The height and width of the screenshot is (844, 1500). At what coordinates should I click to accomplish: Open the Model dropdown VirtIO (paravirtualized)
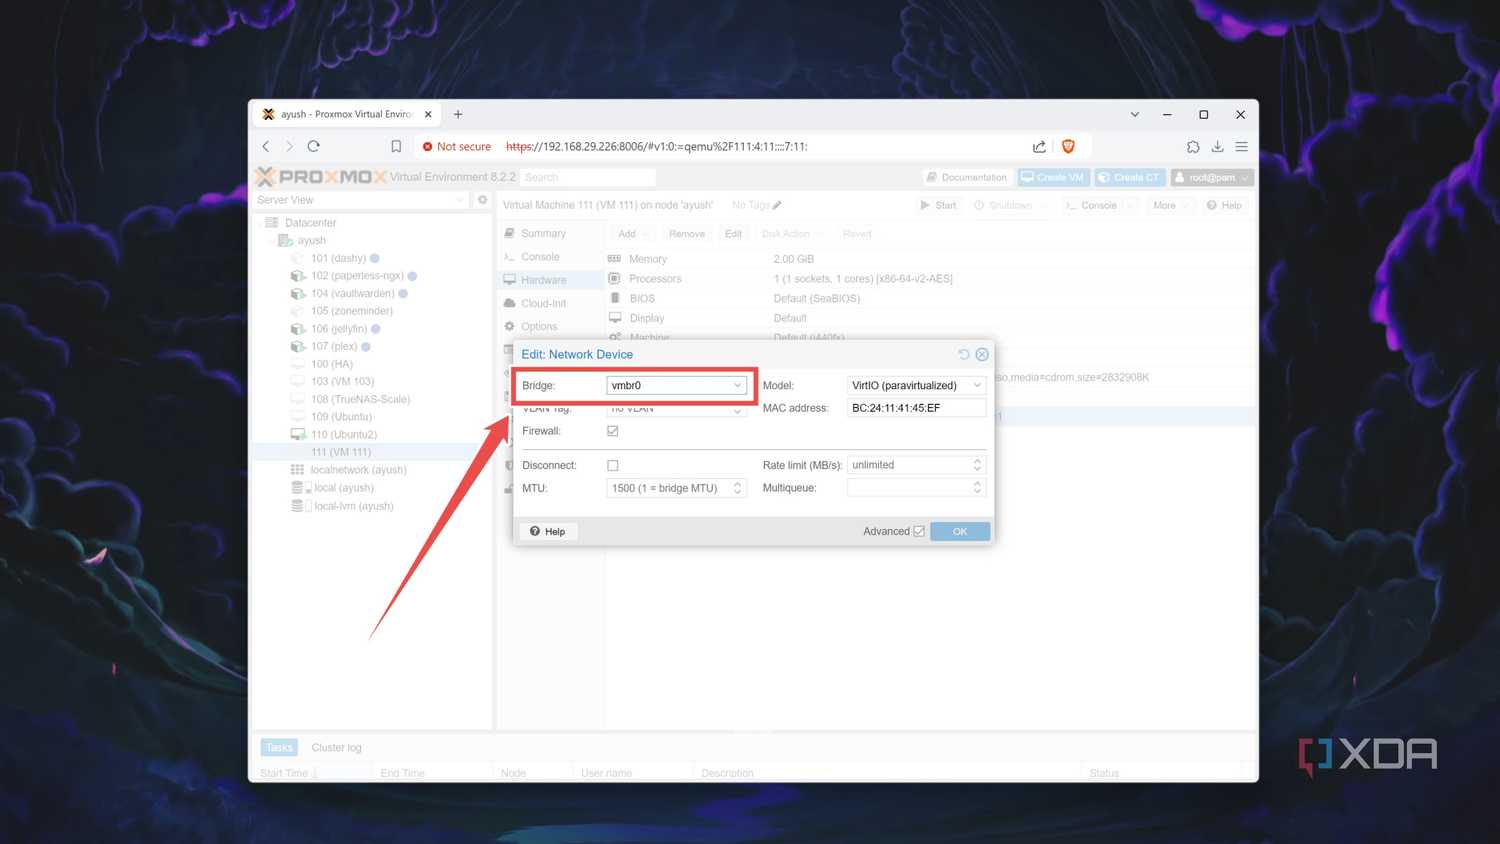click(916, 385)
